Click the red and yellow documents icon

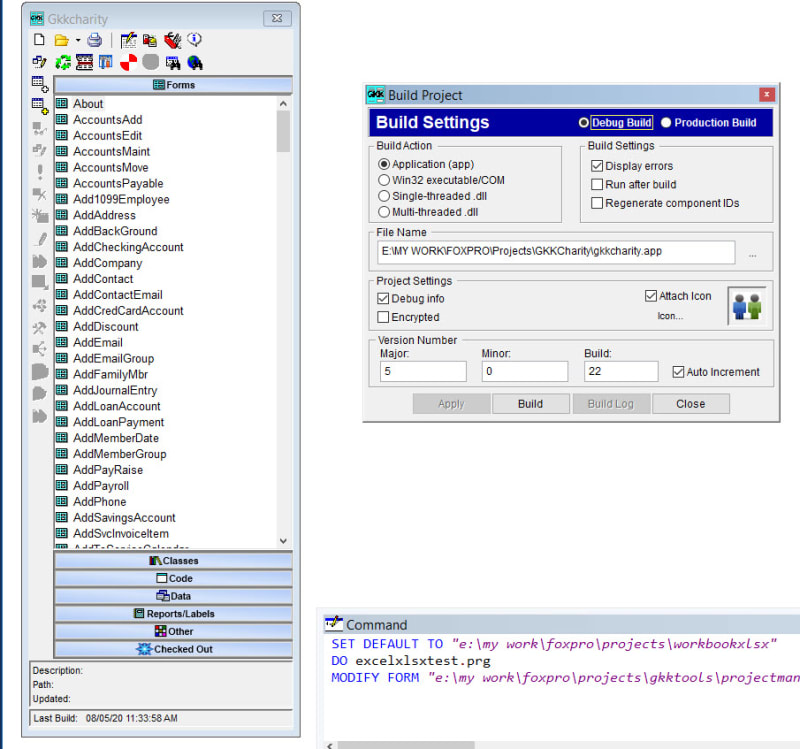(150, 40)
